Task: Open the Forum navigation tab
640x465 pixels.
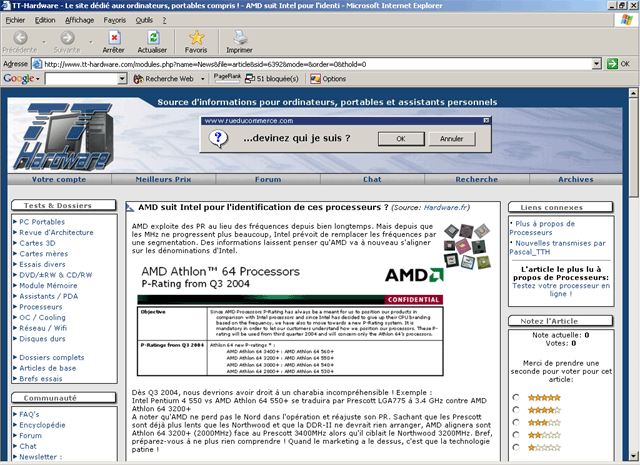Action: tap(268, 179)
